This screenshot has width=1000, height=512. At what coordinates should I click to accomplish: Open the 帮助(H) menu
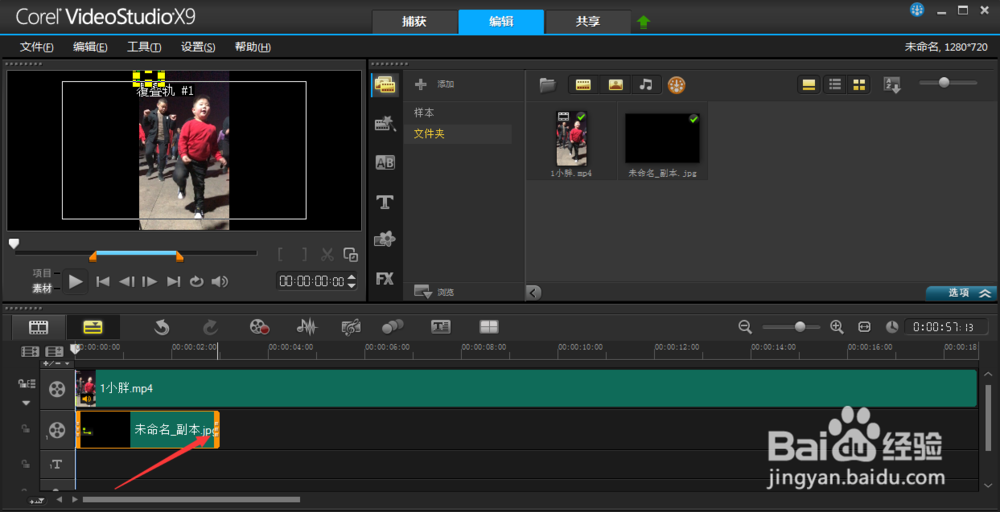click(253, 47)
